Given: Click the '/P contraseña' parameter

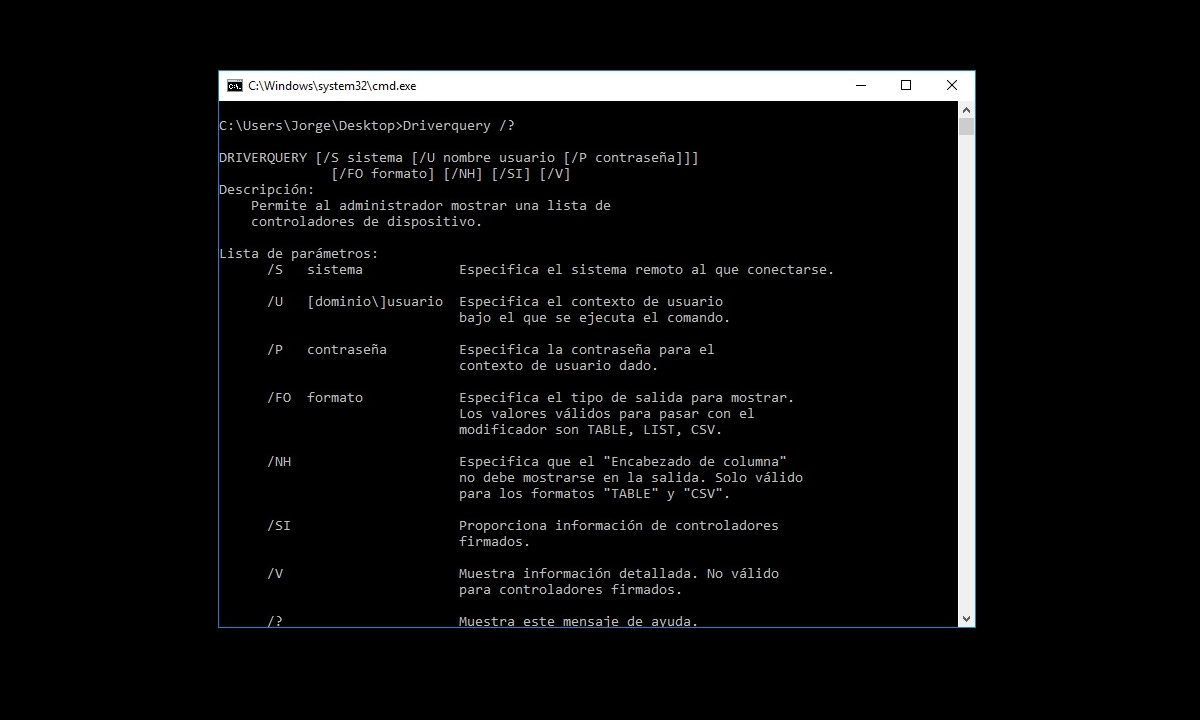Looking at the screenshot, I should click(327, 350).
